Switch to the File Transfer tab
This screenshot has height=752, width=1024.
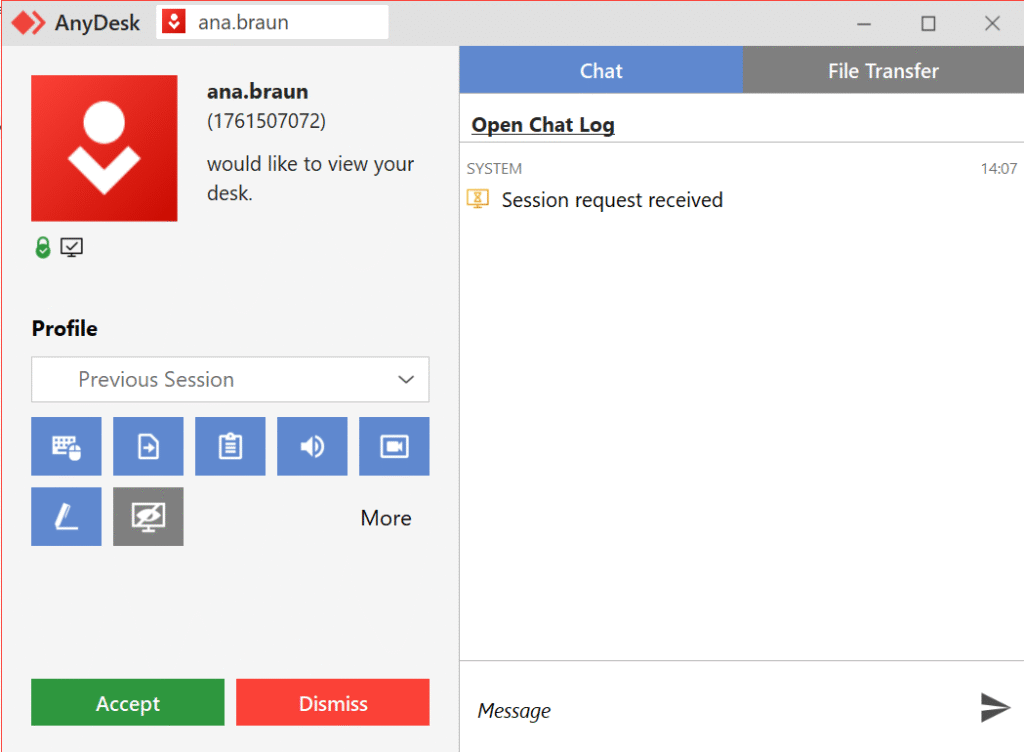882,71
